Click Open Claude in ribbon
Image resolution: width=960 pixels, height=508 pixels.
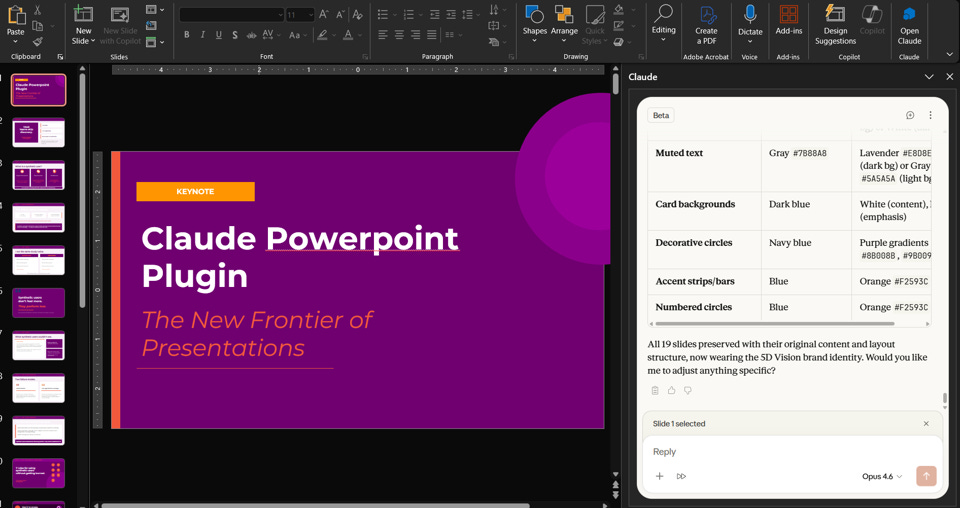909,24
